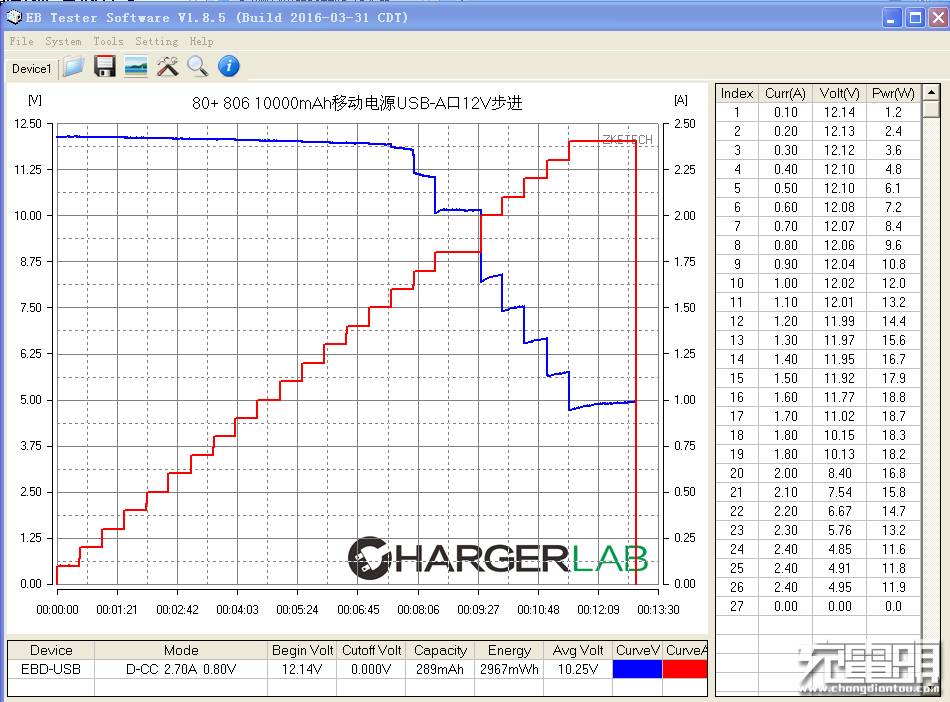Select the EBD-USB device cell

pyautogui.click(x=51, y=669)
